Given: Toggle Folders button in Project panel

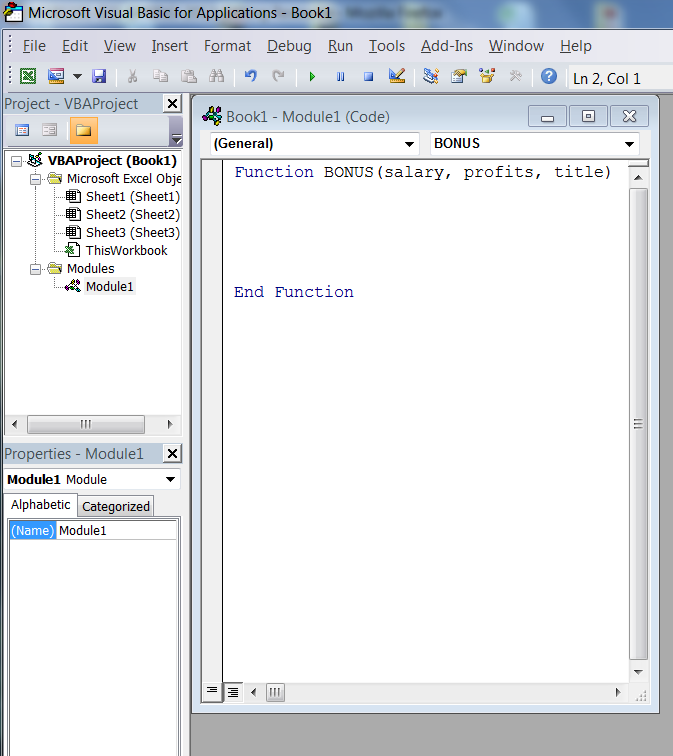Looking at the screenshot, I should (x=84, y=130).
